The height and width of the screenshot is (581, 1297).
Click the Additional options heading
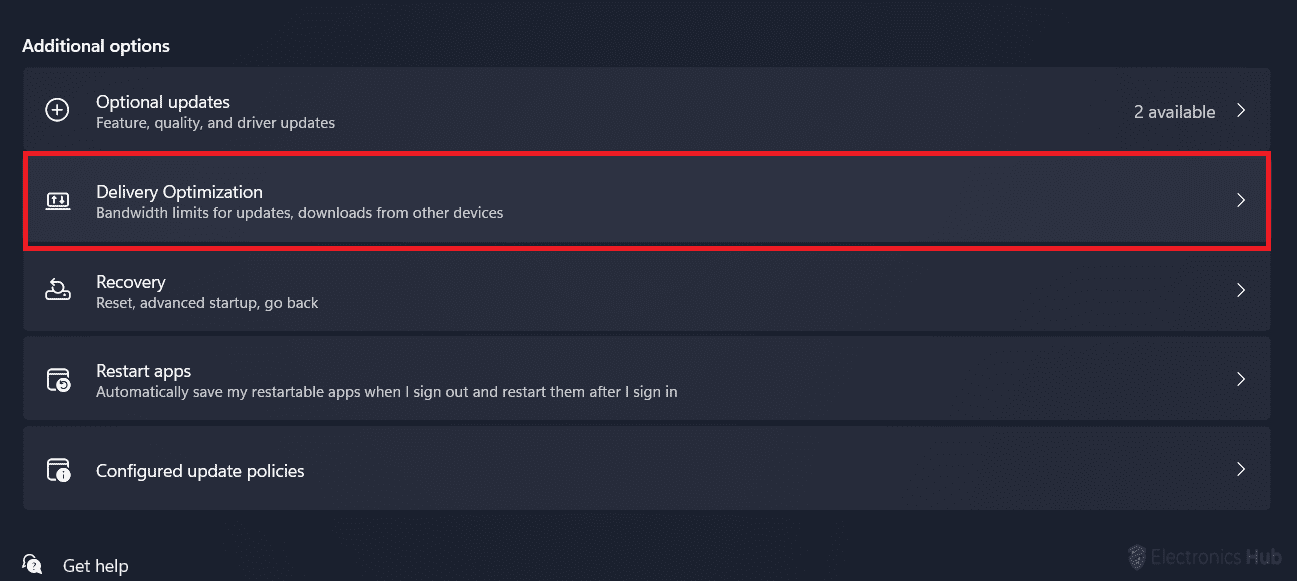point(96,46)
